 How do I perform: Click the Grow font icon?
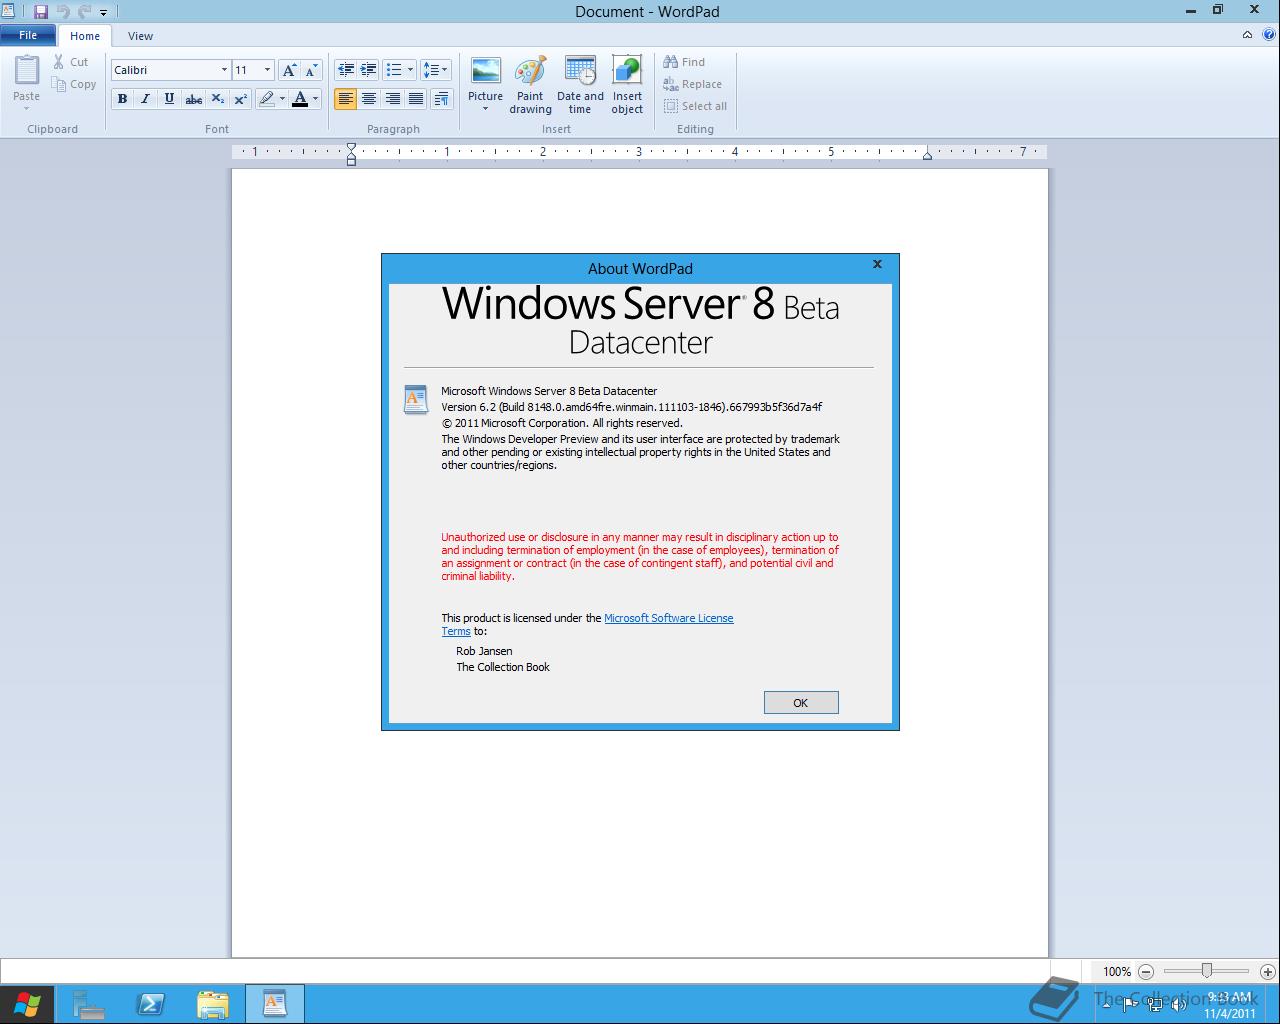289,70
